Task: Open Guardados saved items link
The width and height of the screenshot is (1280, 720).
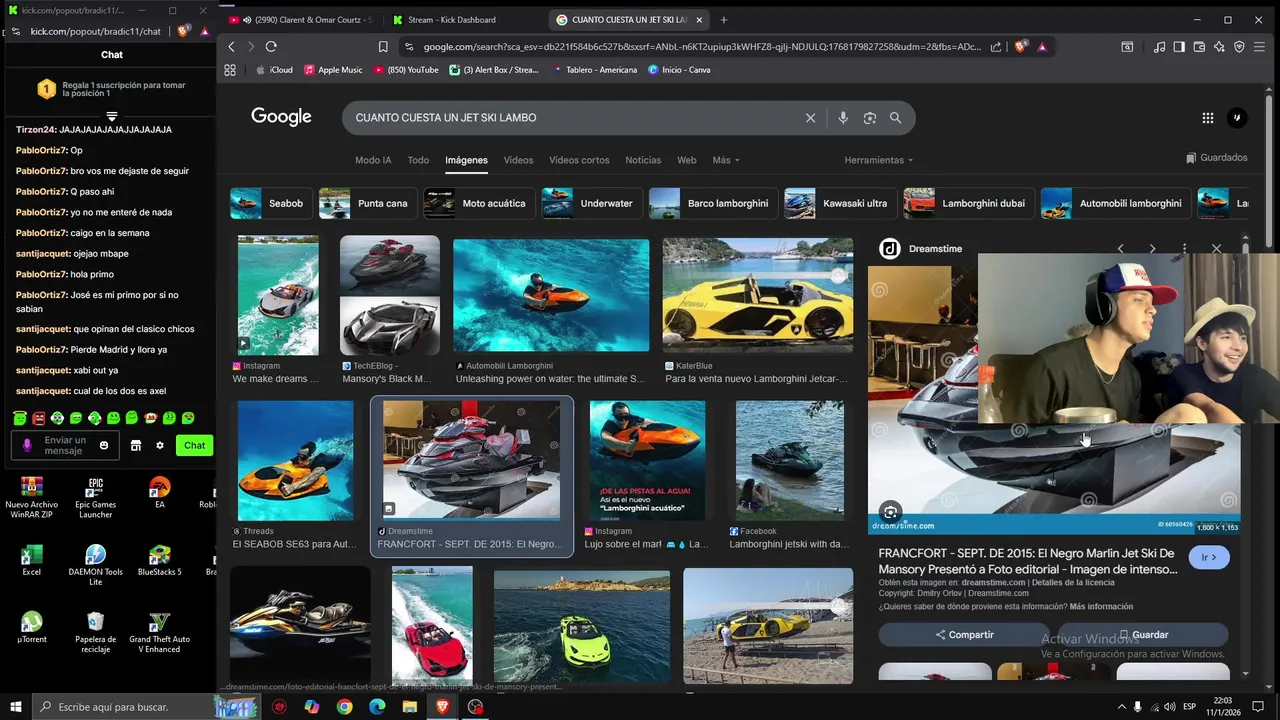Action: click(x=1217, y=158)
